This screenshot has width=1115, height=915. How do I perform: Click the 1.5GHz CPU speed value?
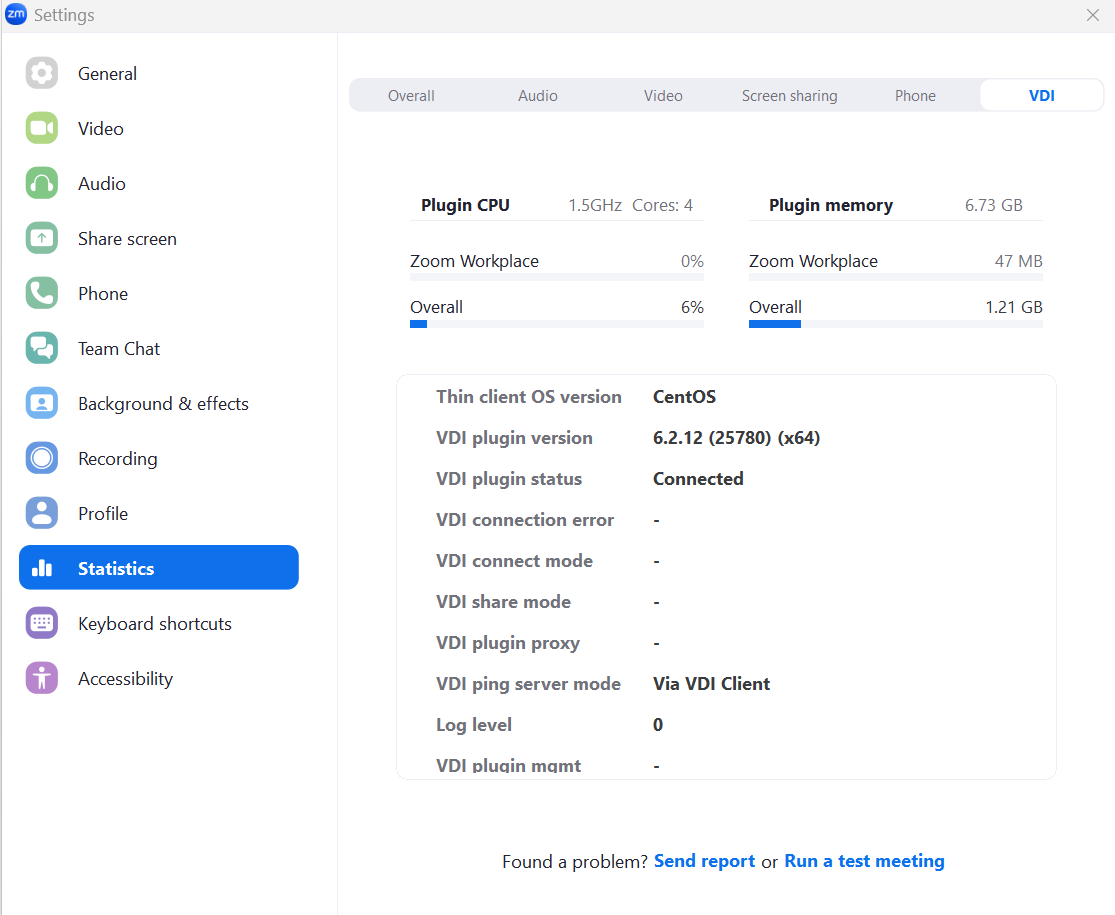tap(595, 205)
